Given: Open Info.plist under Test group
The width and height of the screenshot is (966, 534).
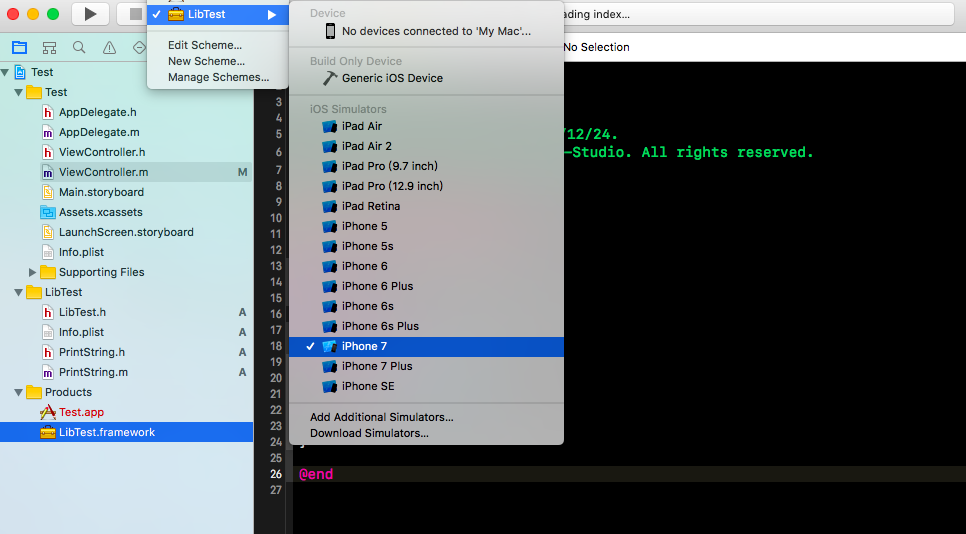Looking at the screenshot, I should tap(81, 252).
